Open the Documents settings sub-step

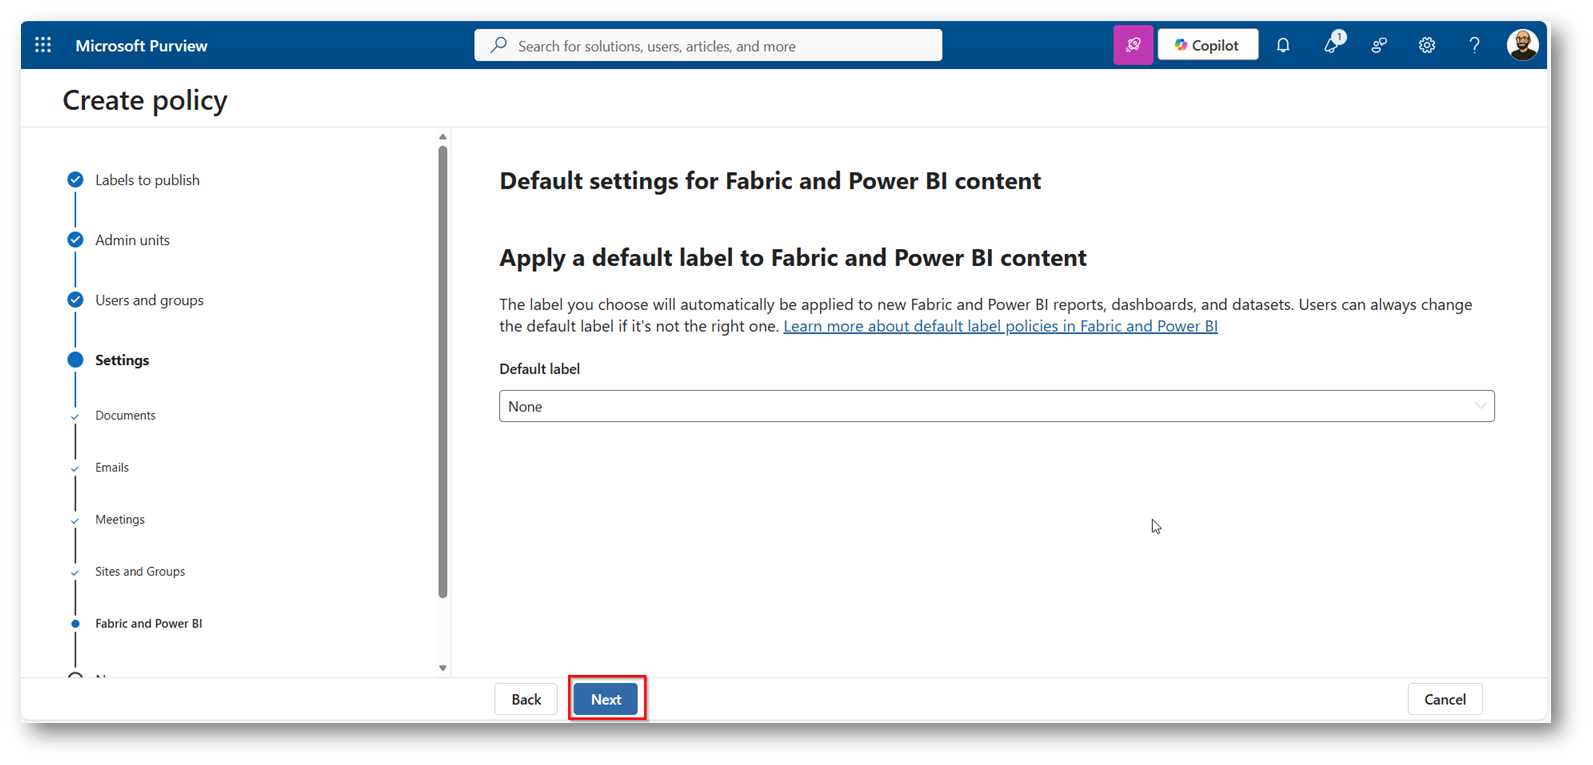125,415
